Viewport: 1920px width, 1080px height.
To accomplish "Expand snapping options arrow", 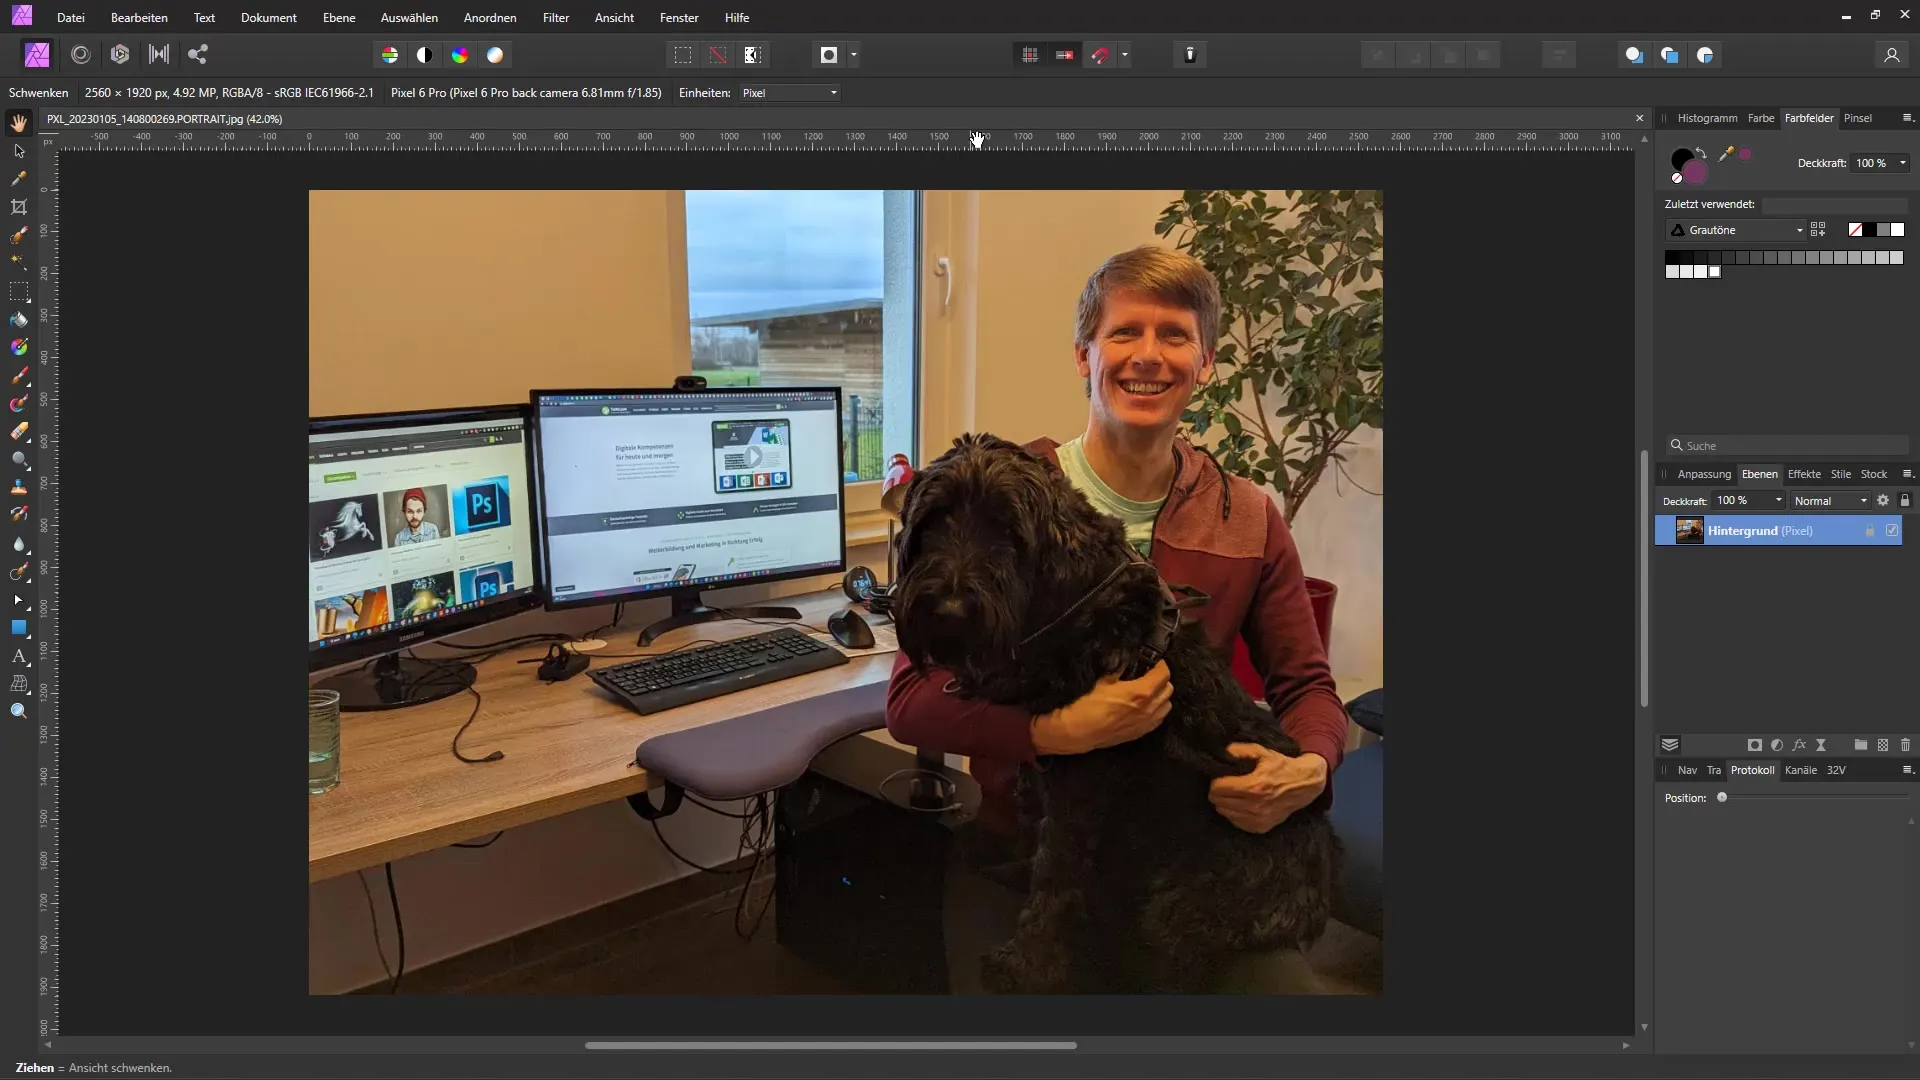I will 1125,55.
